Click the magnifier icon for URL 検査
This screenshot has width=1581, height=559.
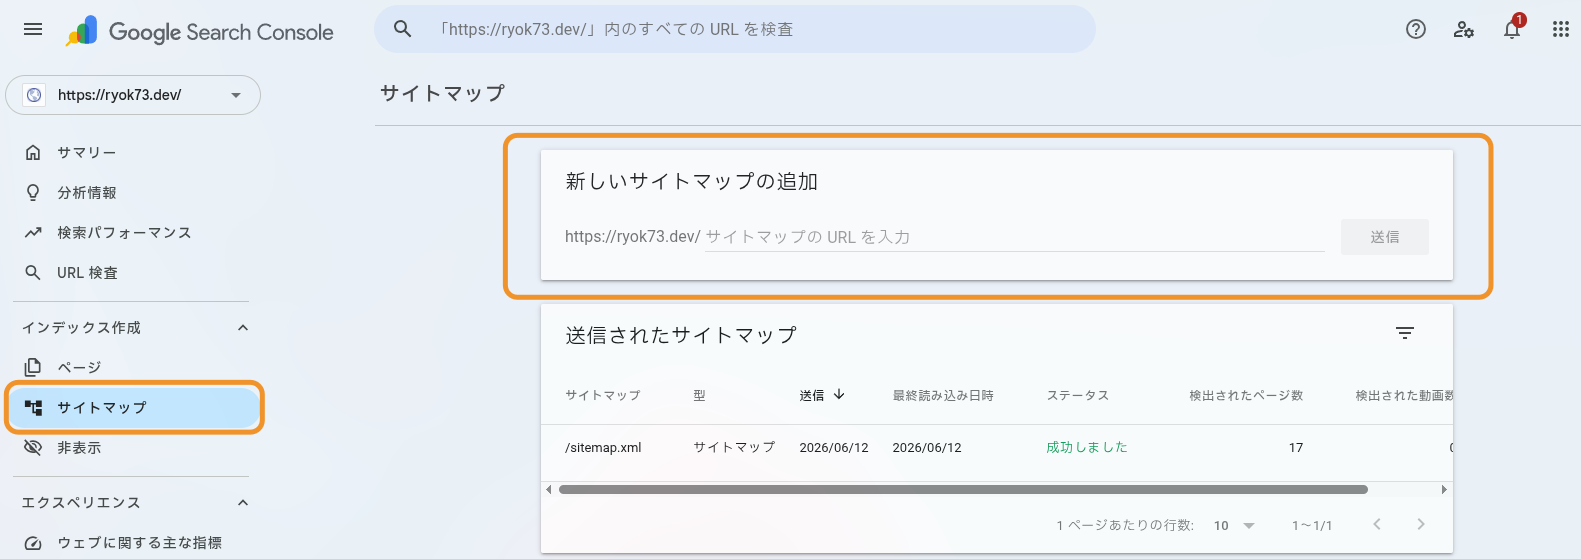coord(33,272)
